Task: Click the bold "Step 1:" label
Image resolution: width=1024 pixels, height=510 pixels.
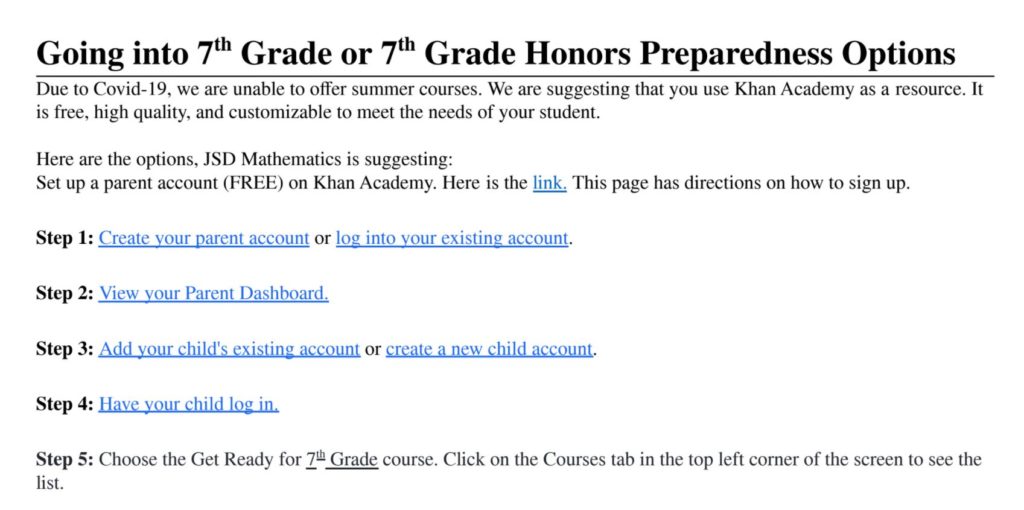Action: (65, 238)
